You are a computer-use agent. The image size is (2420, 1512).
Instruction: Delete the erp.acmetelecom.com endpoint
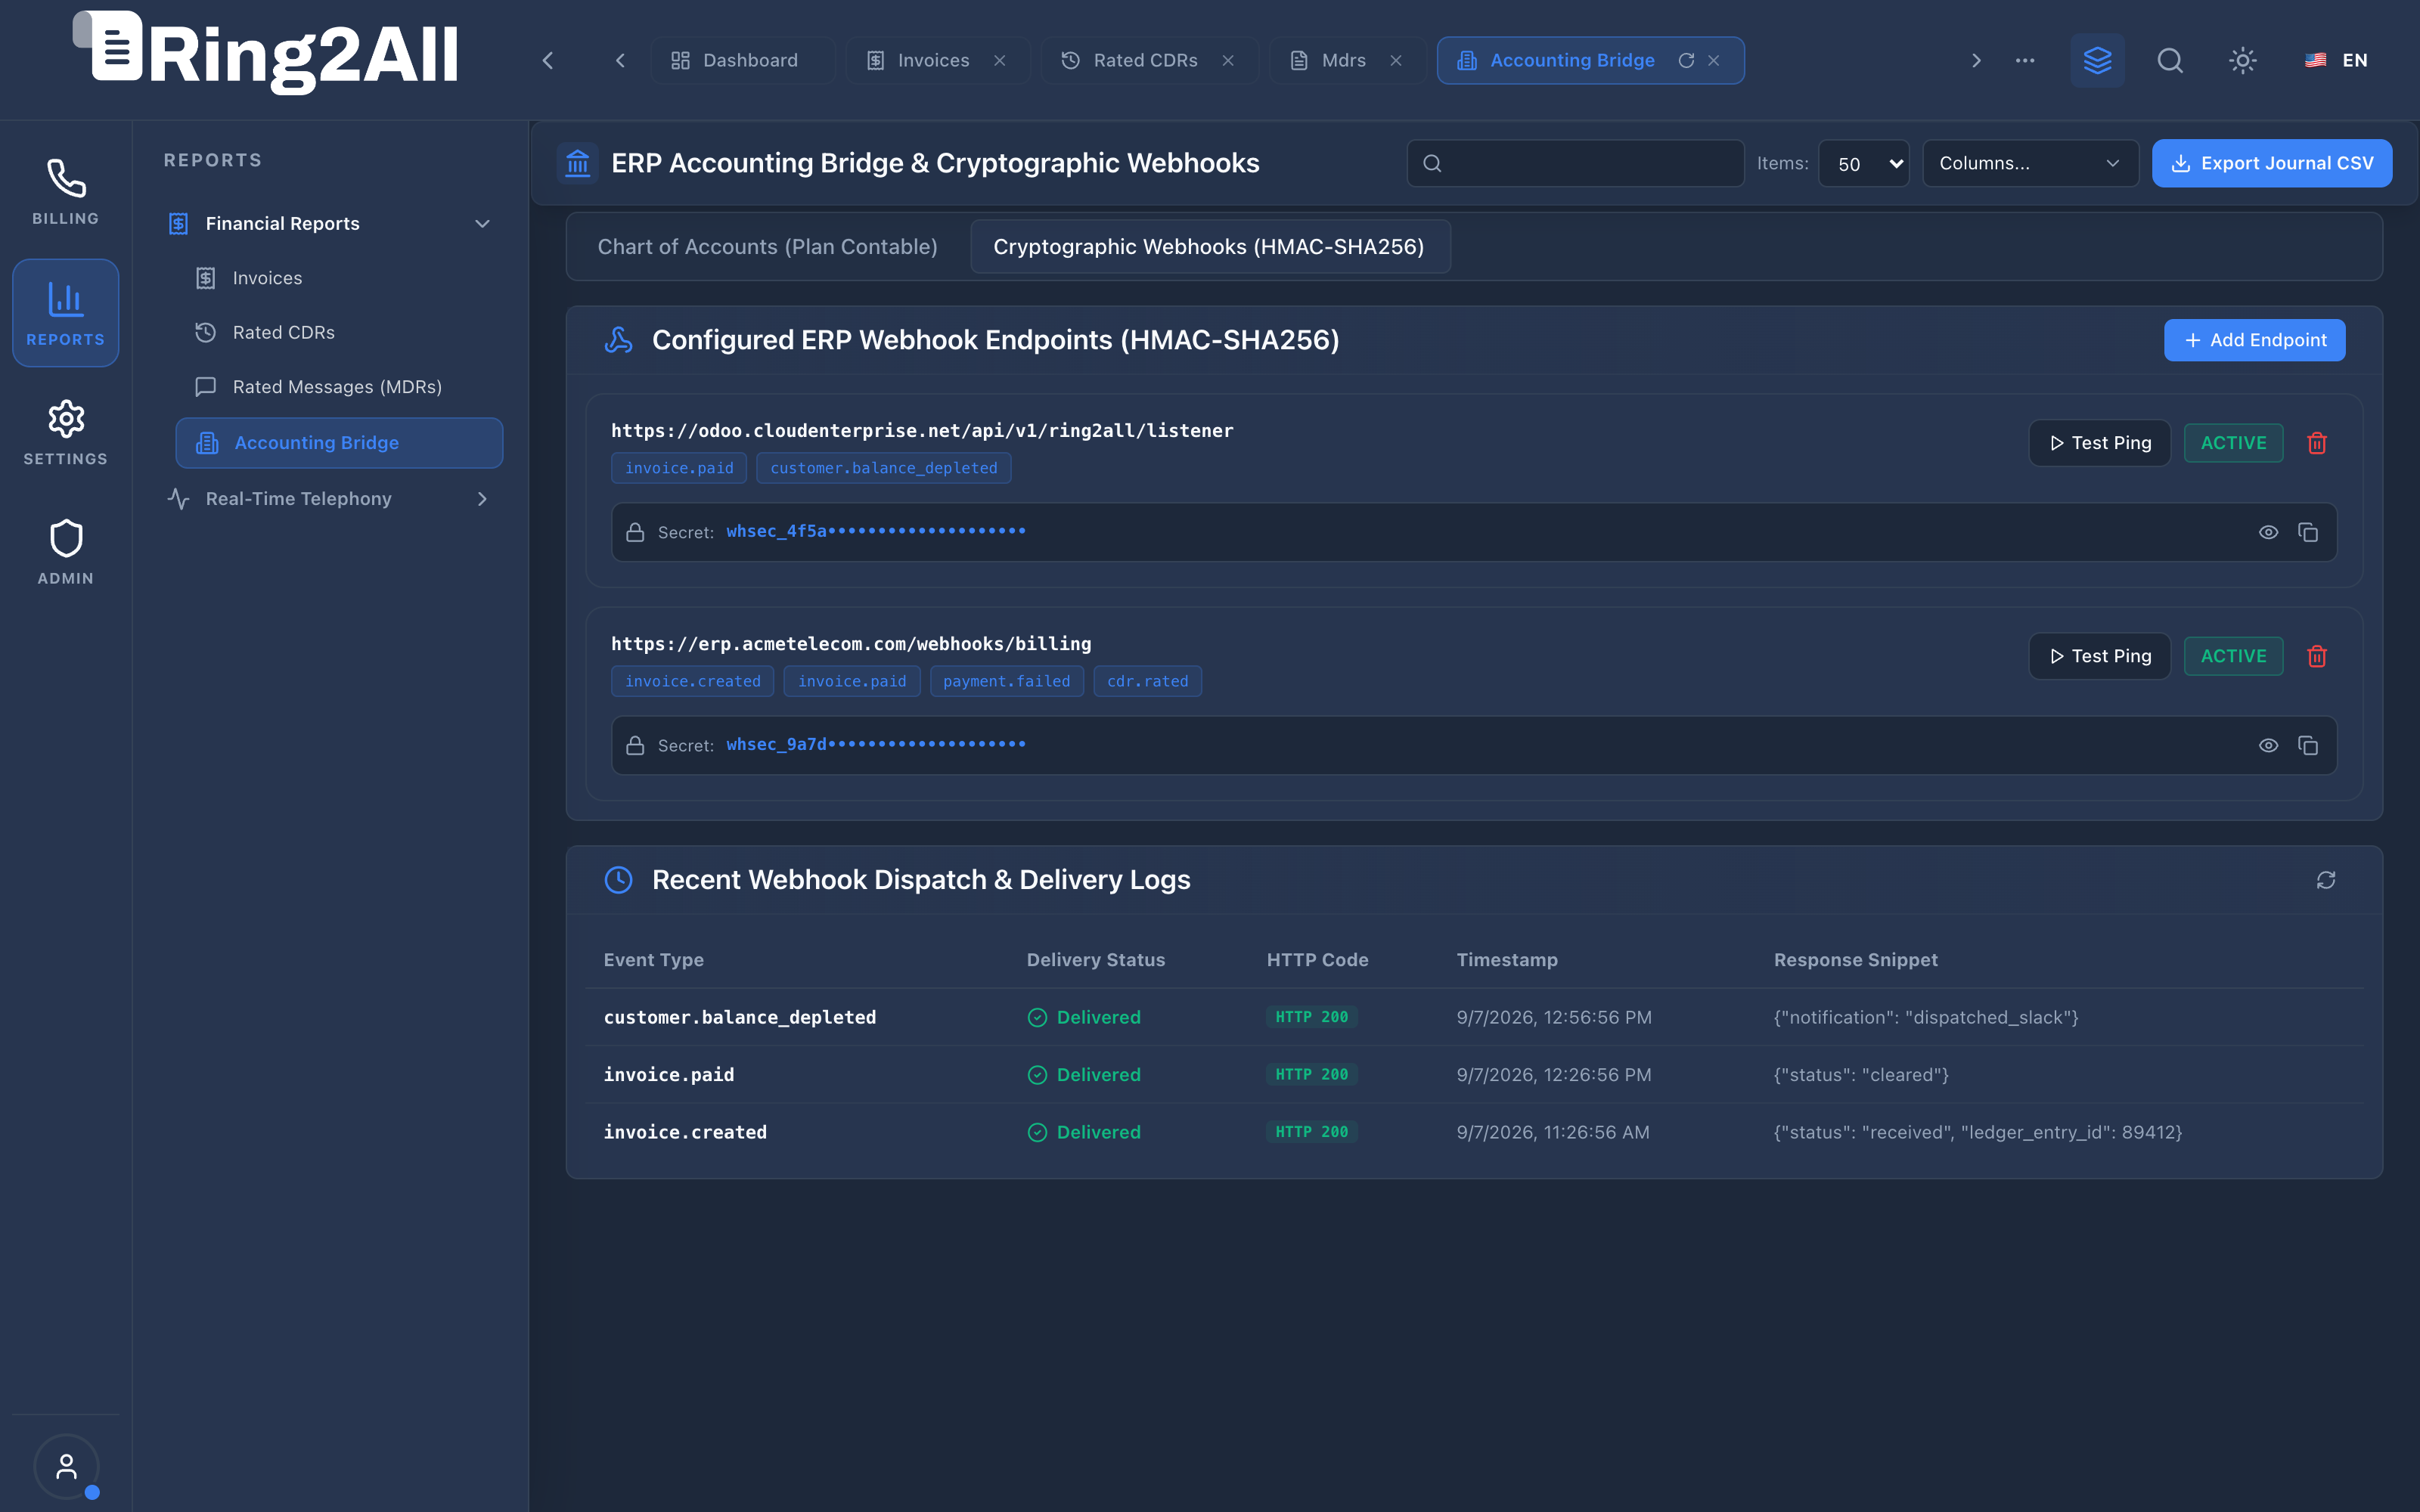tap(2317, 656)
